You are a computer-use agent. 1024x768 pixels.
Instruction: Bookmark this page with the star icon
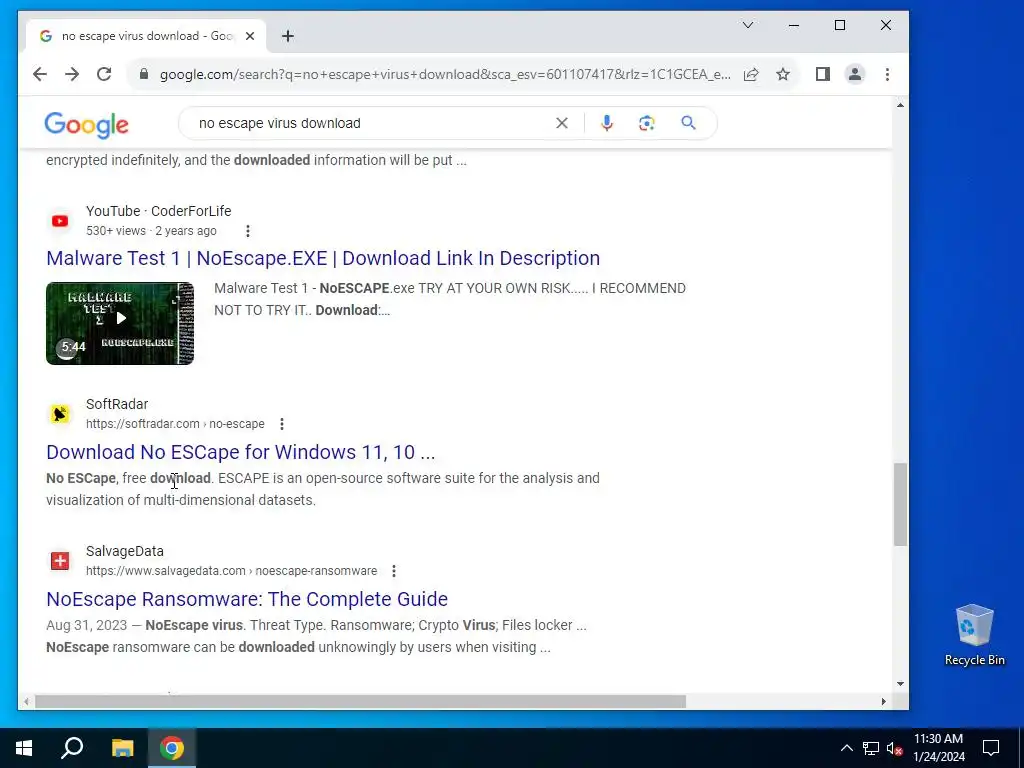click(783, 74)
